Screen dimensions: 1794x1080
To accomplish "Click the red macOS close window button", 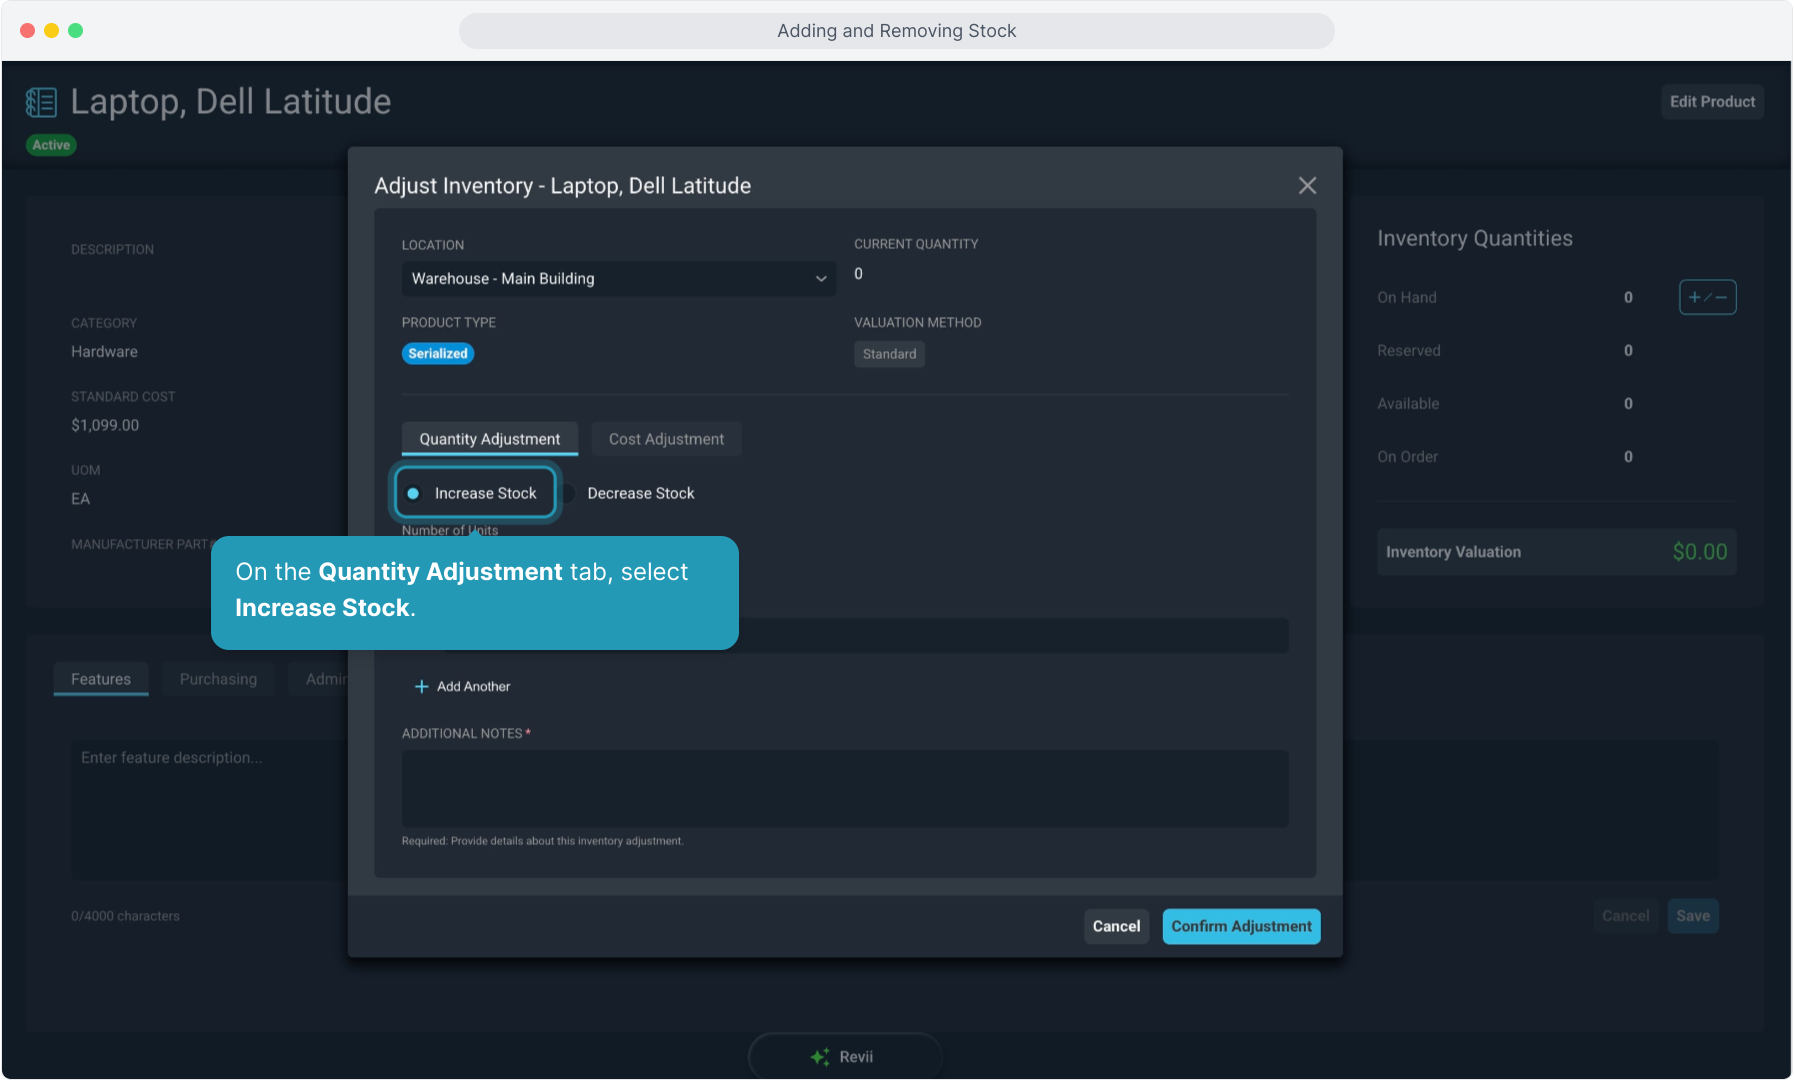I will click(27, 31).
